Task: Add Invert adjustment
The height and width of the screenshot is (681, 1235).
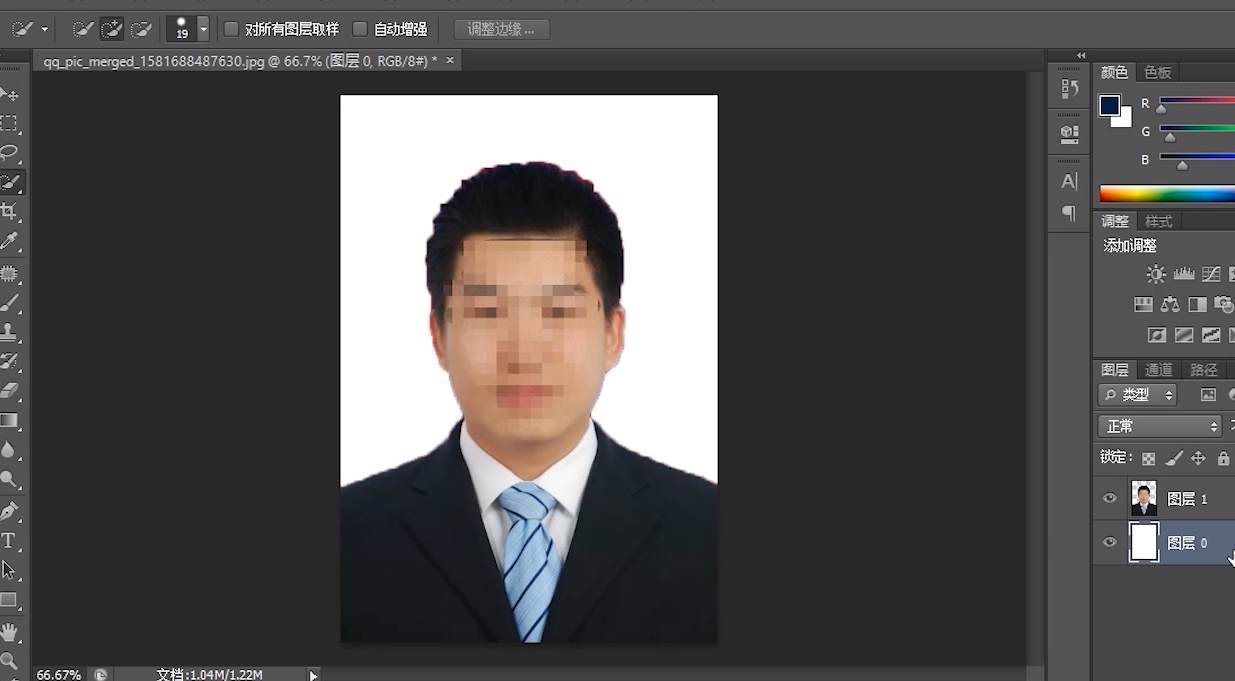Action: (1157, 335)
